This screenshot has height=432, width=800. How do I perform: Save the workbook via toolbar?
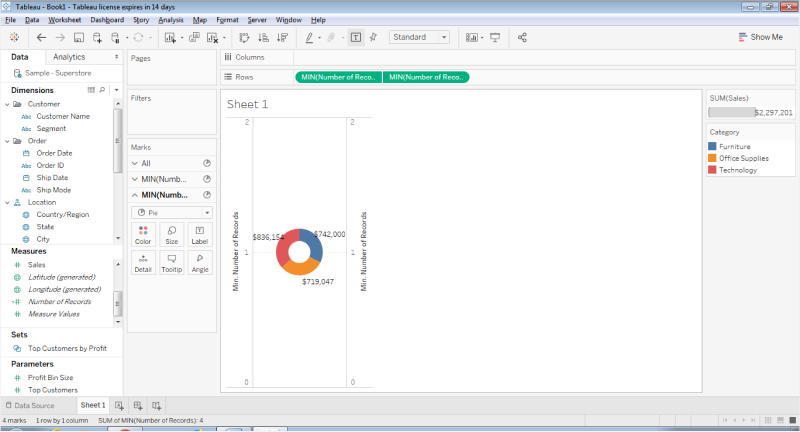click(x=79, y=37)
